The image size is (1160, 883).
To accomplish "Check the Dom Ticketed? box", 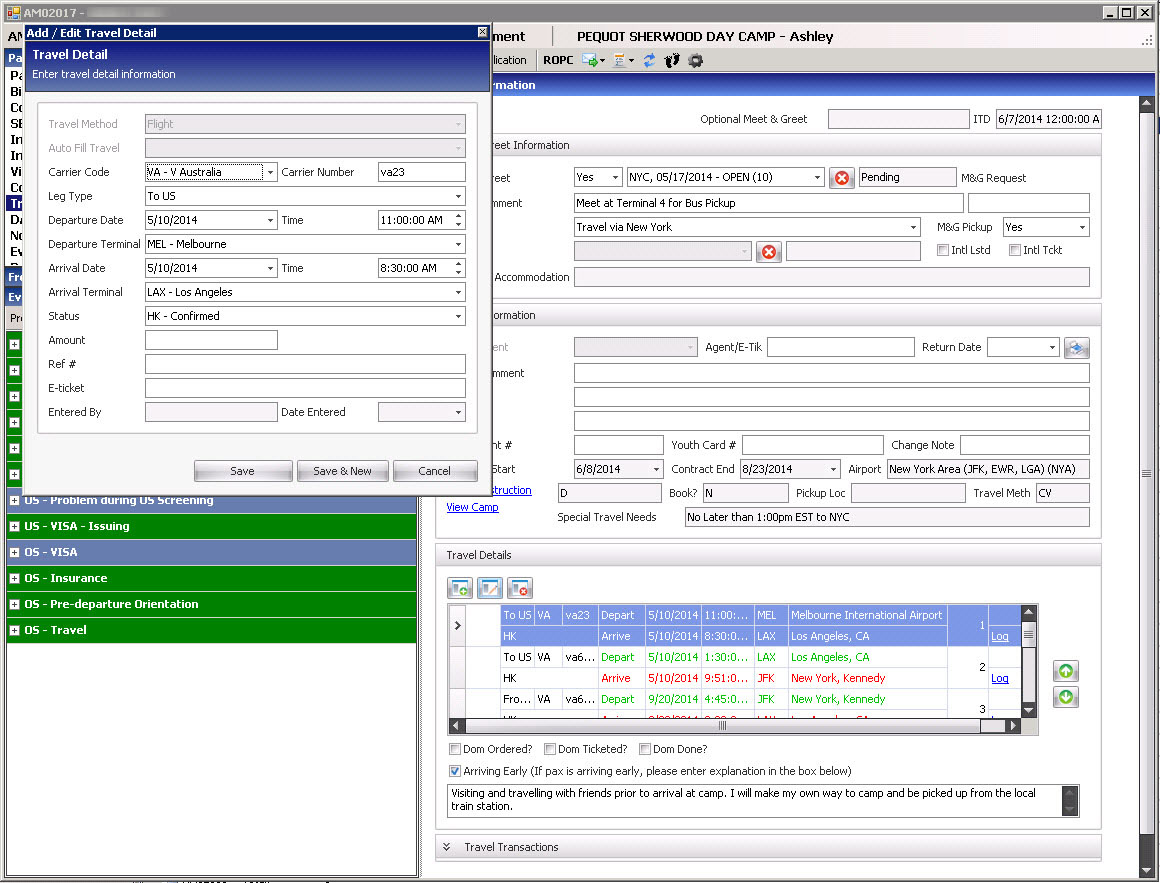I will 550,749.
